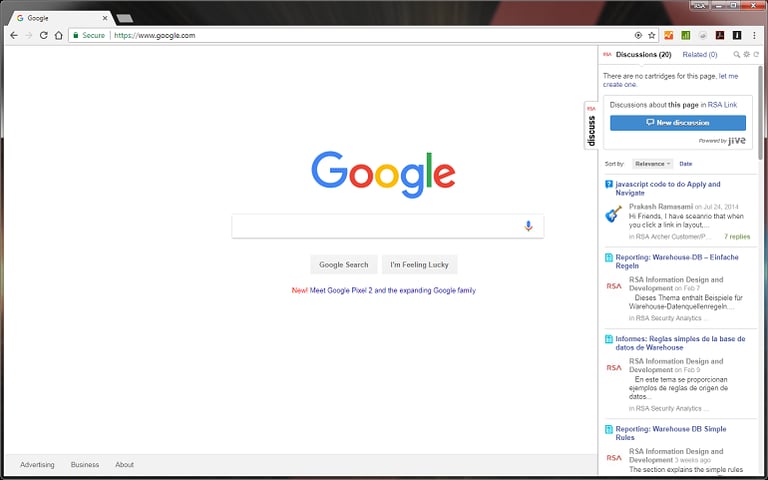This screenshot has height=480, width=768.
Task: Expand the Relevance sort dropdown
Action: [x=652, y=164]
